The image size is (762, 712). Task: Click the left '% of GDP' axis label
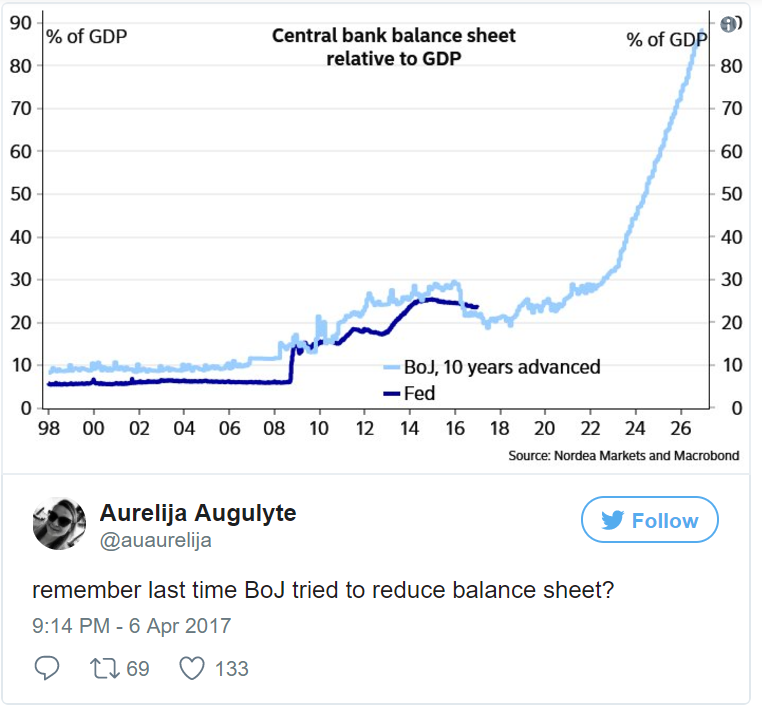[x=87, y=37]
